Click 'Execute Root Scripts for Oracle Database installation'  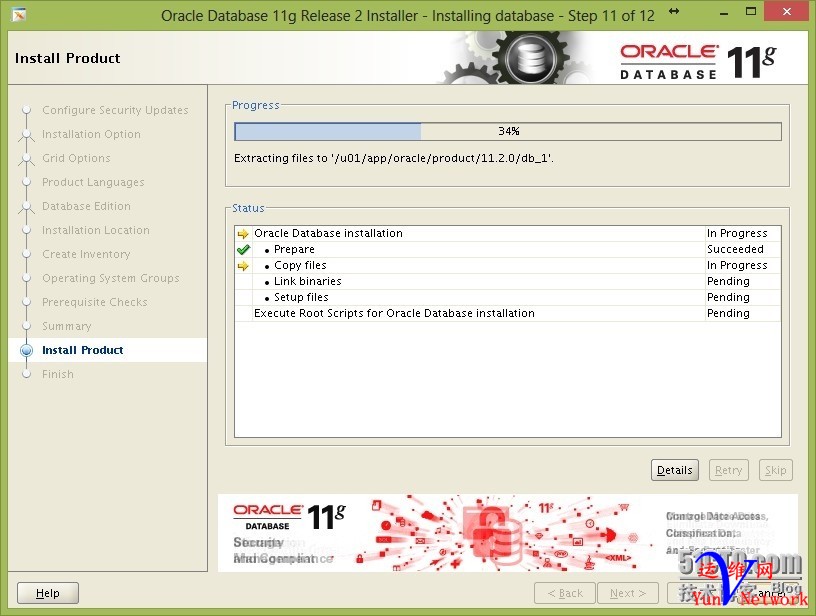(x=394, y=313)
